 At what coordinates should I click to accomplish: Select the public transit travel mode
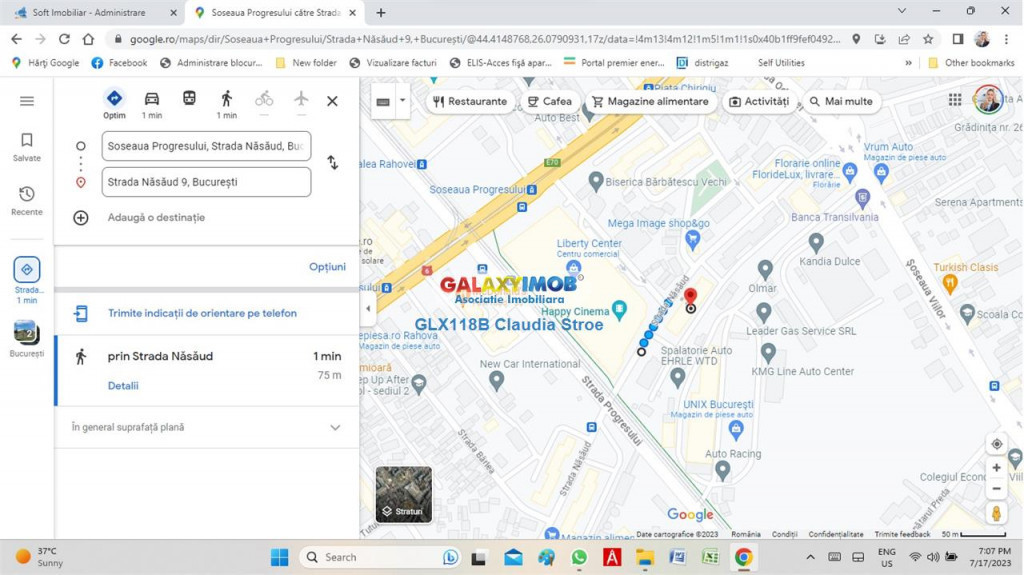[189, 99]
